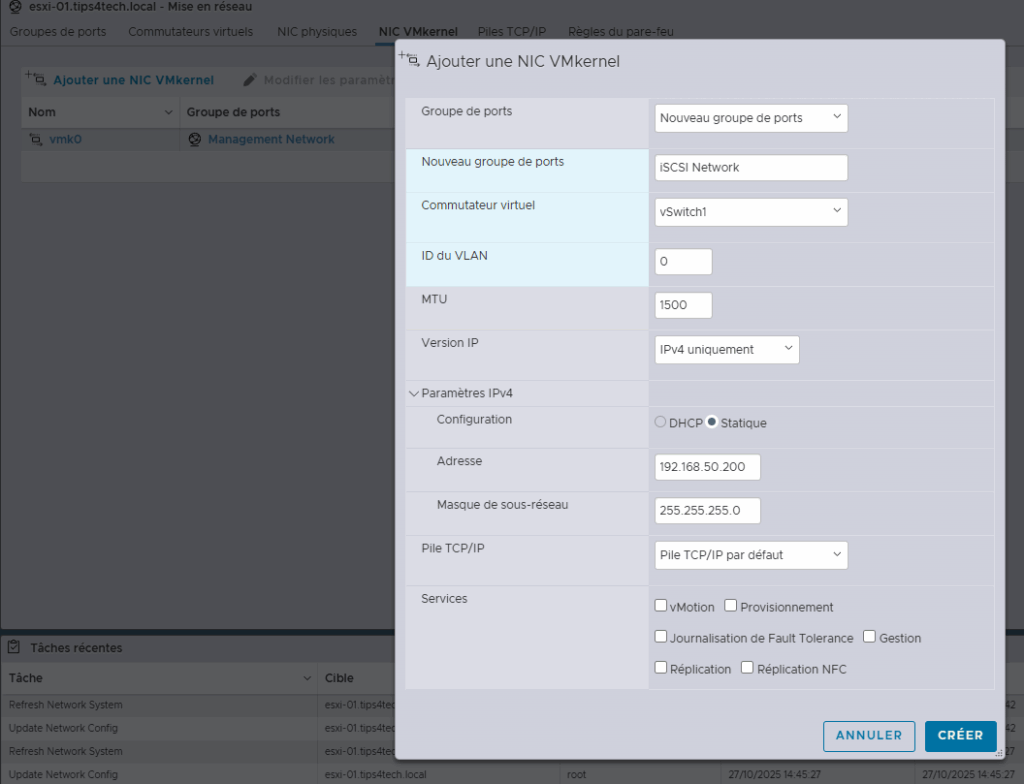Open the Commutateur virtuel vSwitch1 dropdown

coord(751,212)
